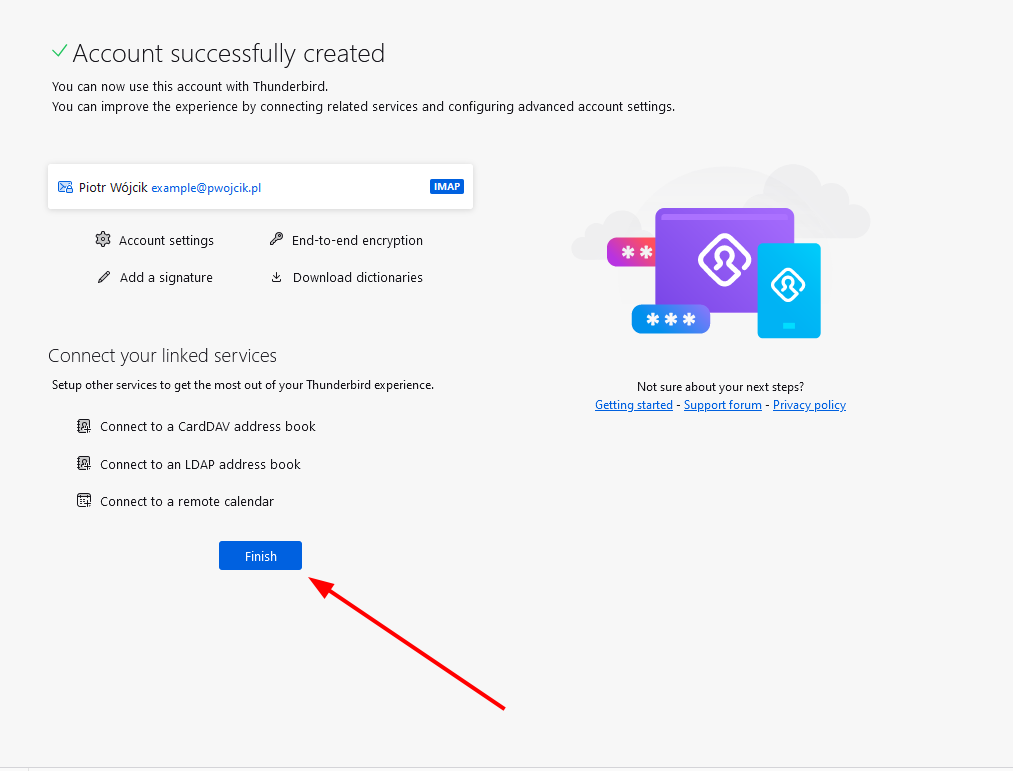Select Download dictionaries option
The height and width of the screenshot is (771, 1013).
point(357,277)
